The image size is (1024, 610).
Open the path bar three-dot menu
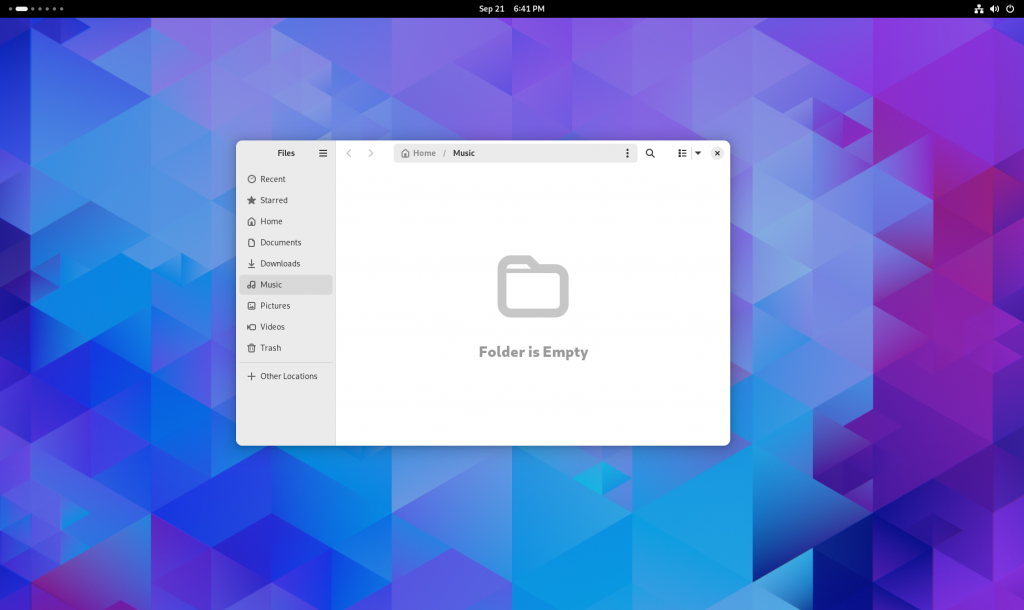(x=627, y=153)
